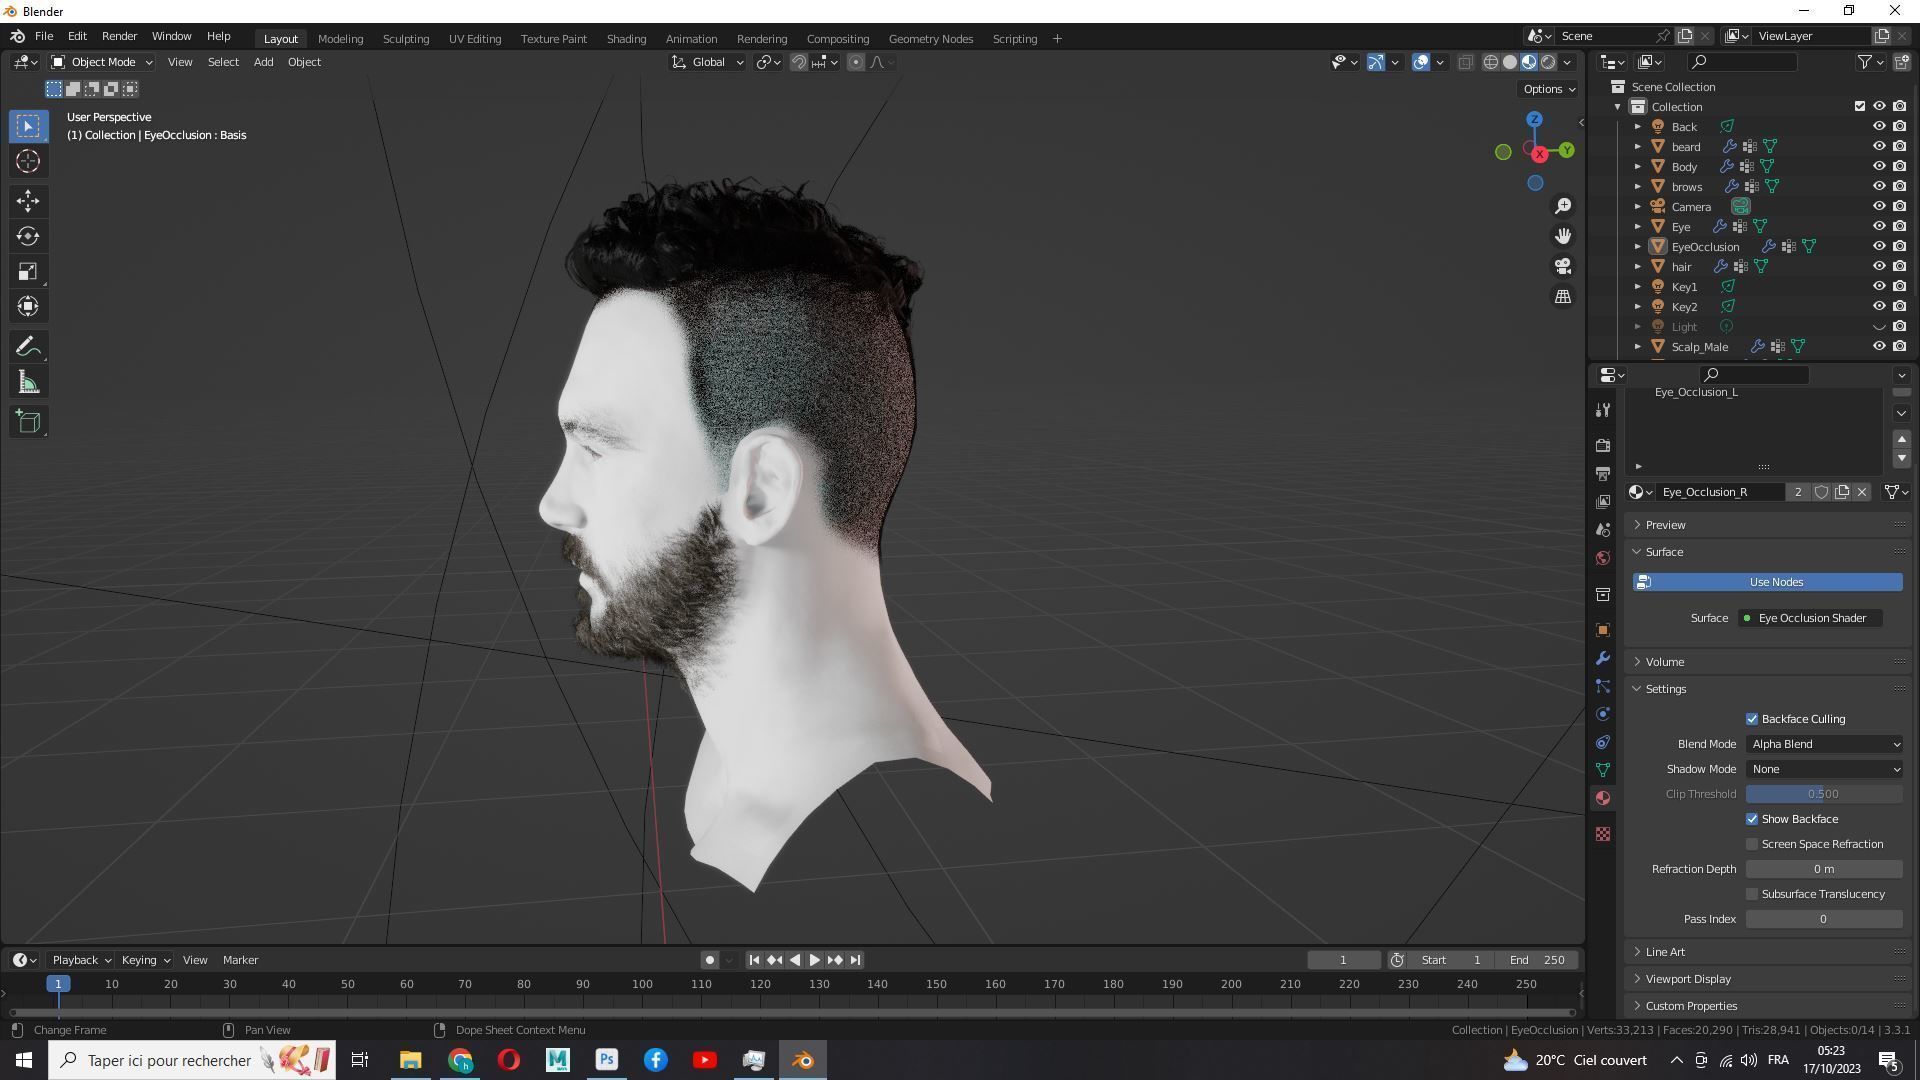Play the animation forward
Image resolution: width=1920 pixels, height=1080 pixels.
[x=814, y=960]
